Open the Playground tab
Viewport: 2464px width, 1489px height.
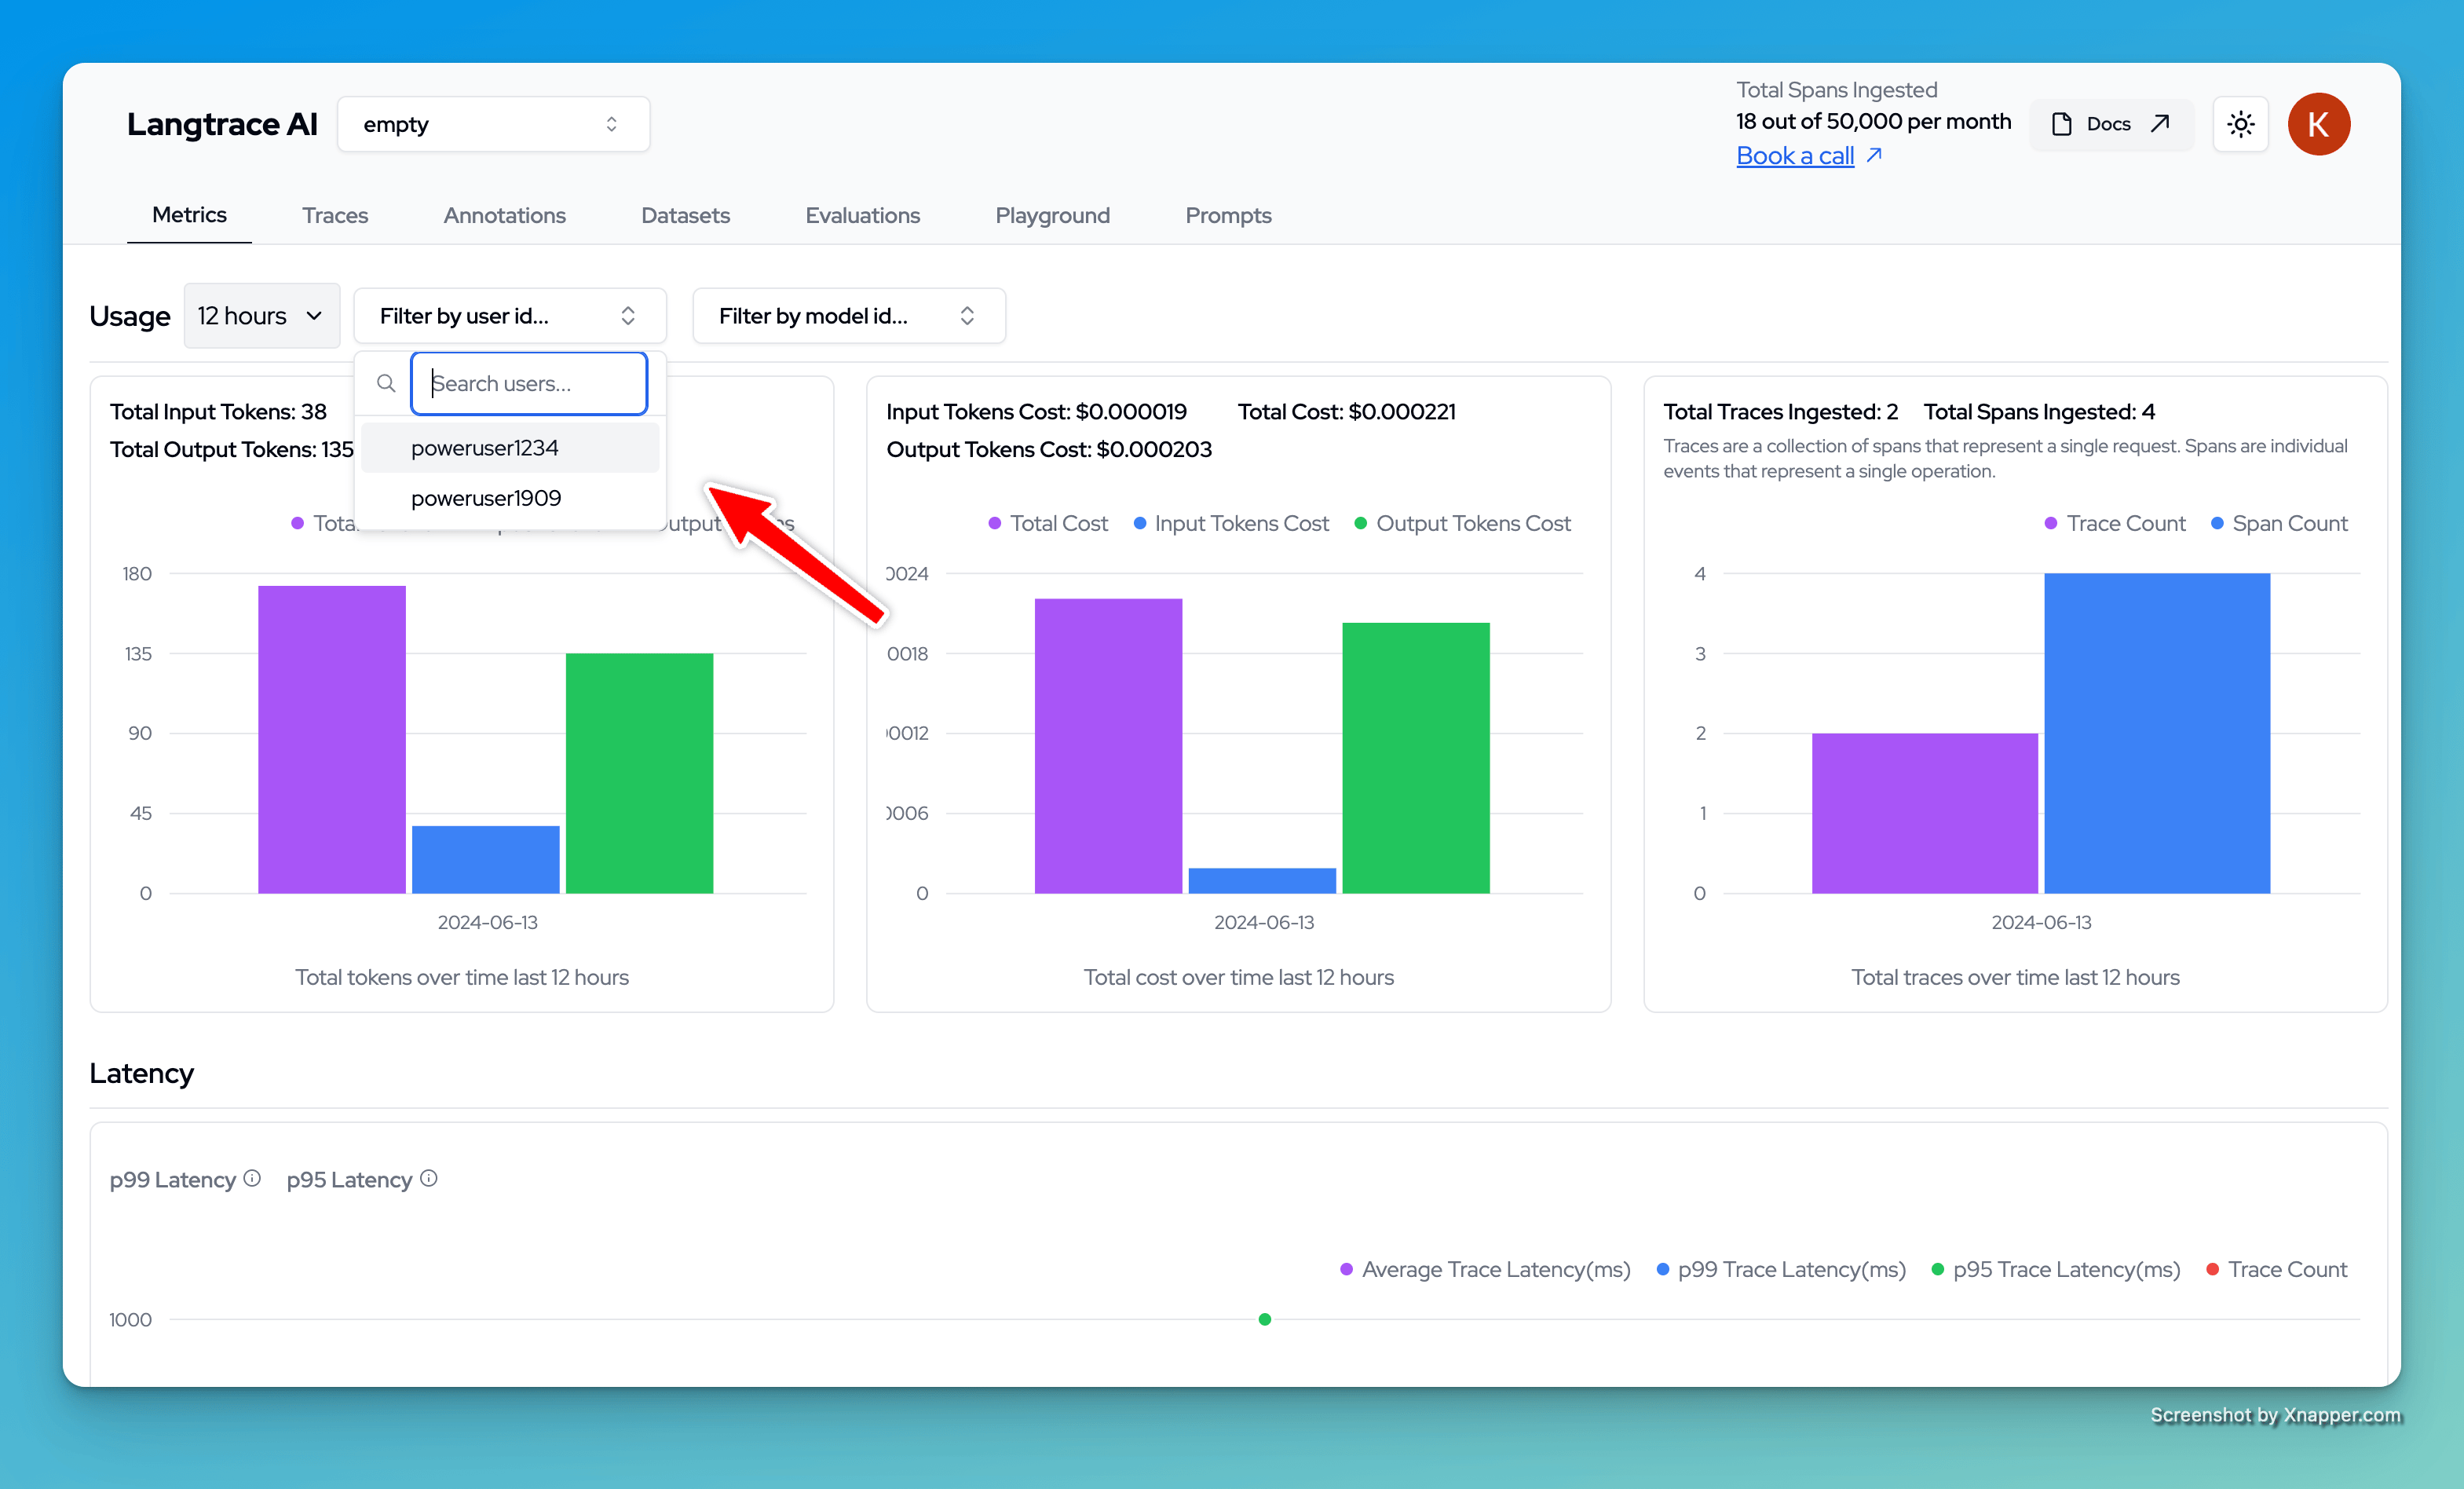pyautogui.click(x=1052, y=215)
